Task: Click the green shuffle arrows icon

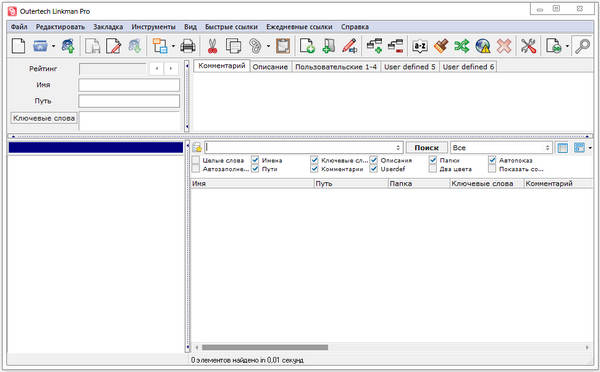Action: pos(461,46)
